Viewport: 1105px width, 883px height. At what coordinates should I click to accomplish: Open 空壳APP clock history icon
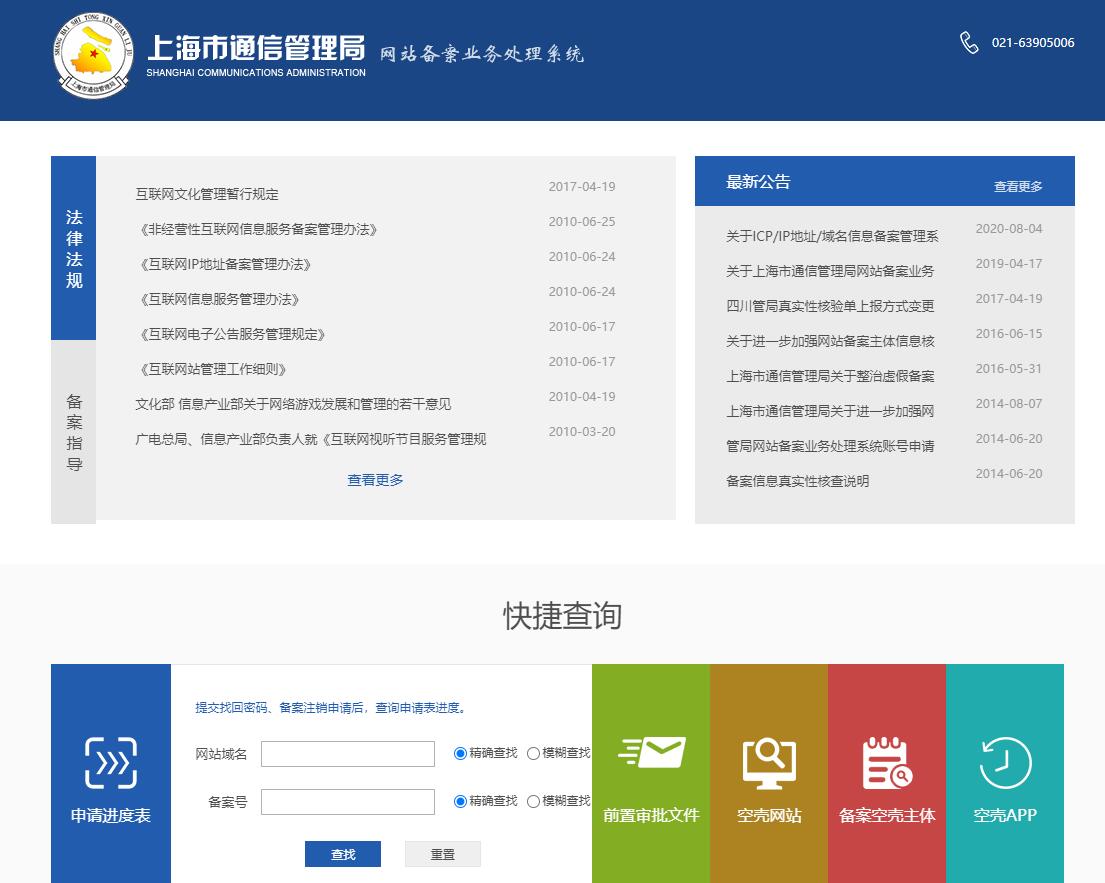1004,763
